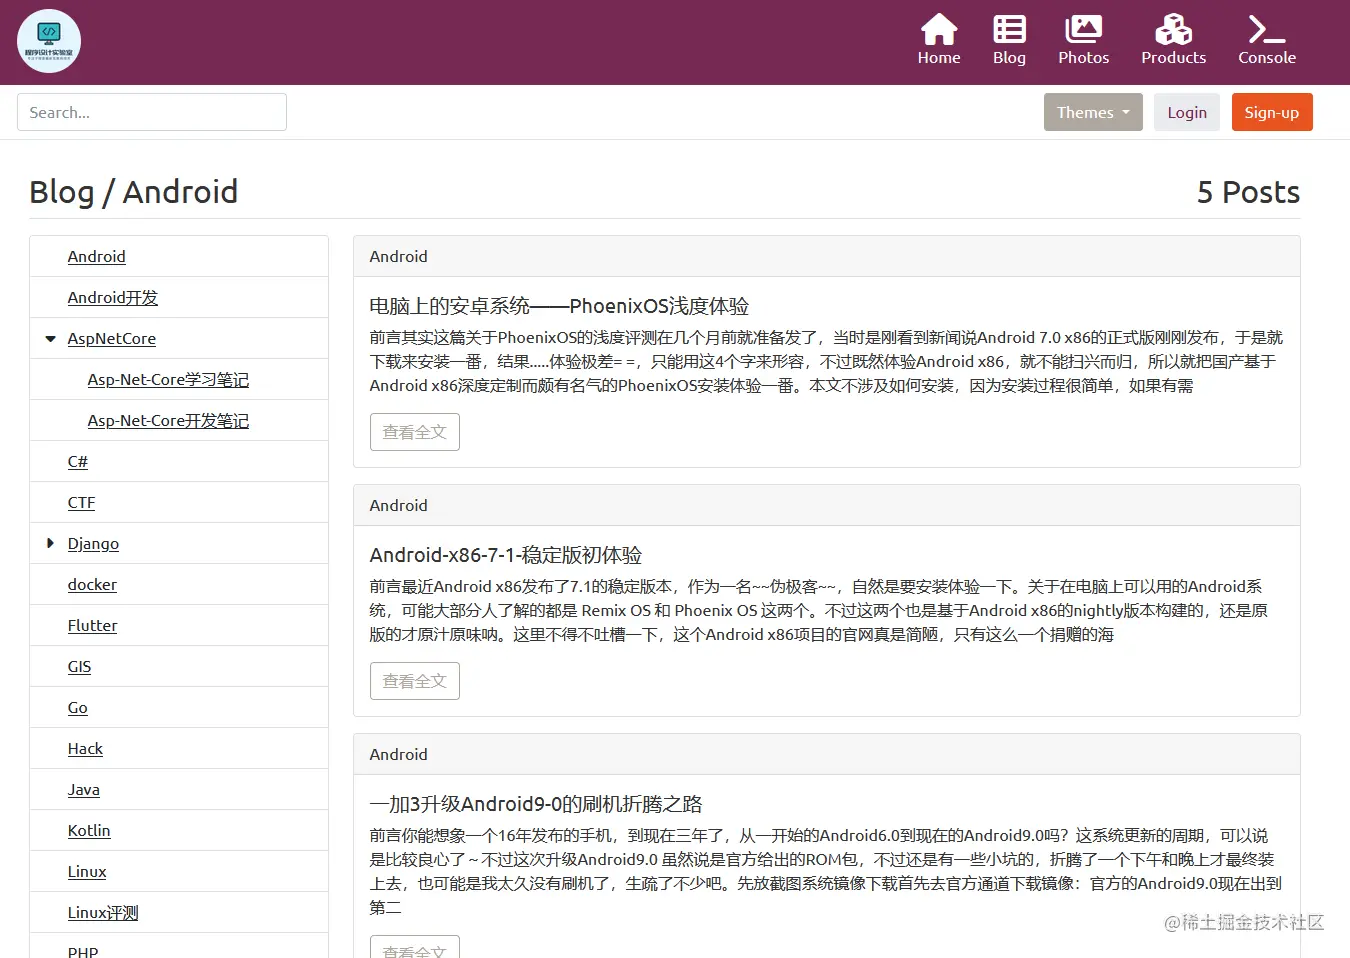
Task: Click the Login button
Action: point(1187,112)
